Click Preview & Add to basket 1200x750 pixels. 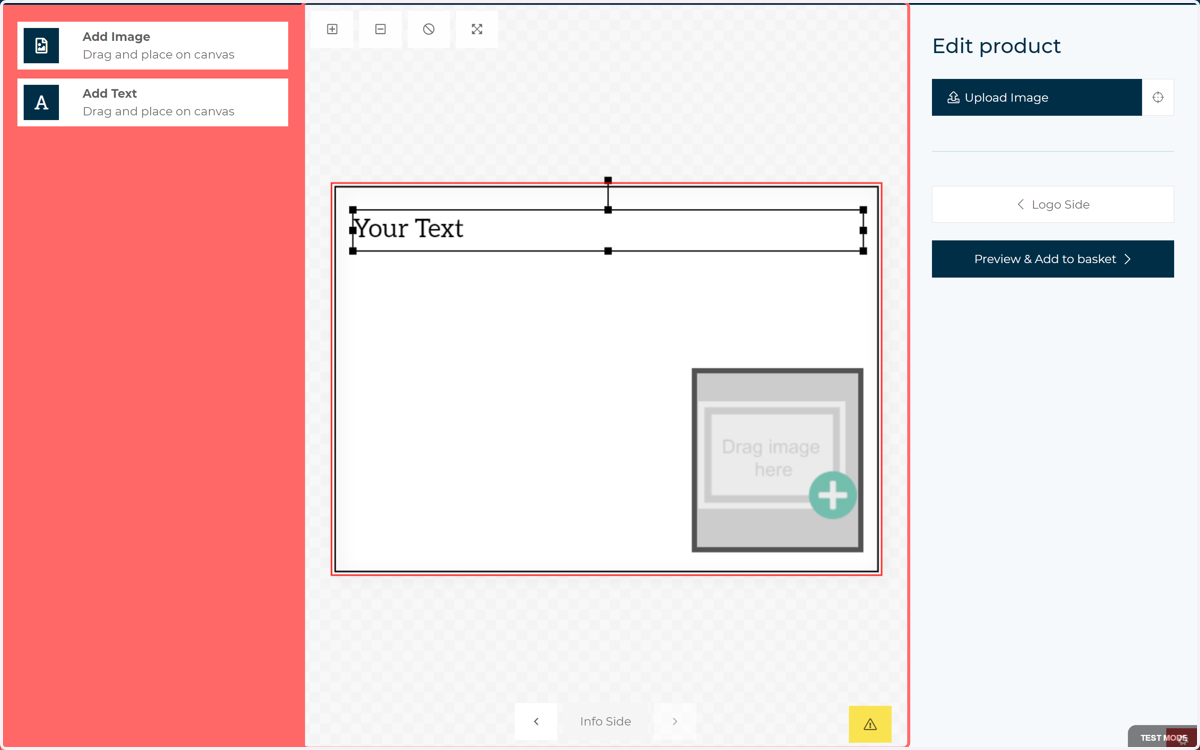click(x=1053, y=259)
